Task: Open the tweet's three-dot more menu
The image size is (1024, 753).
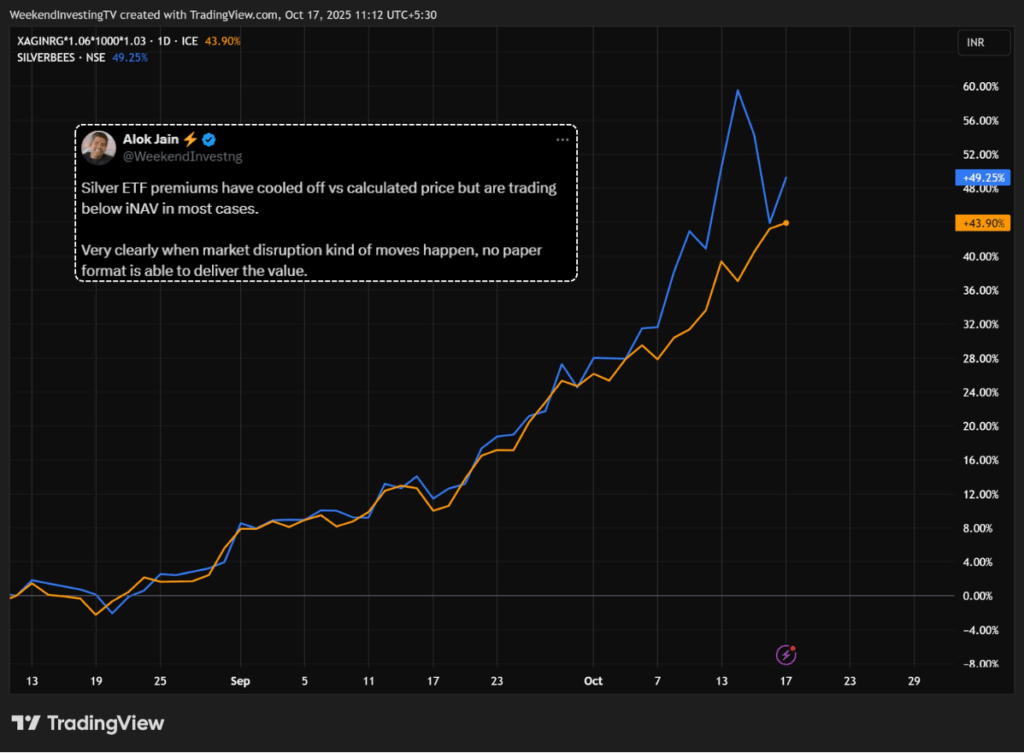Action: [562, 140]
